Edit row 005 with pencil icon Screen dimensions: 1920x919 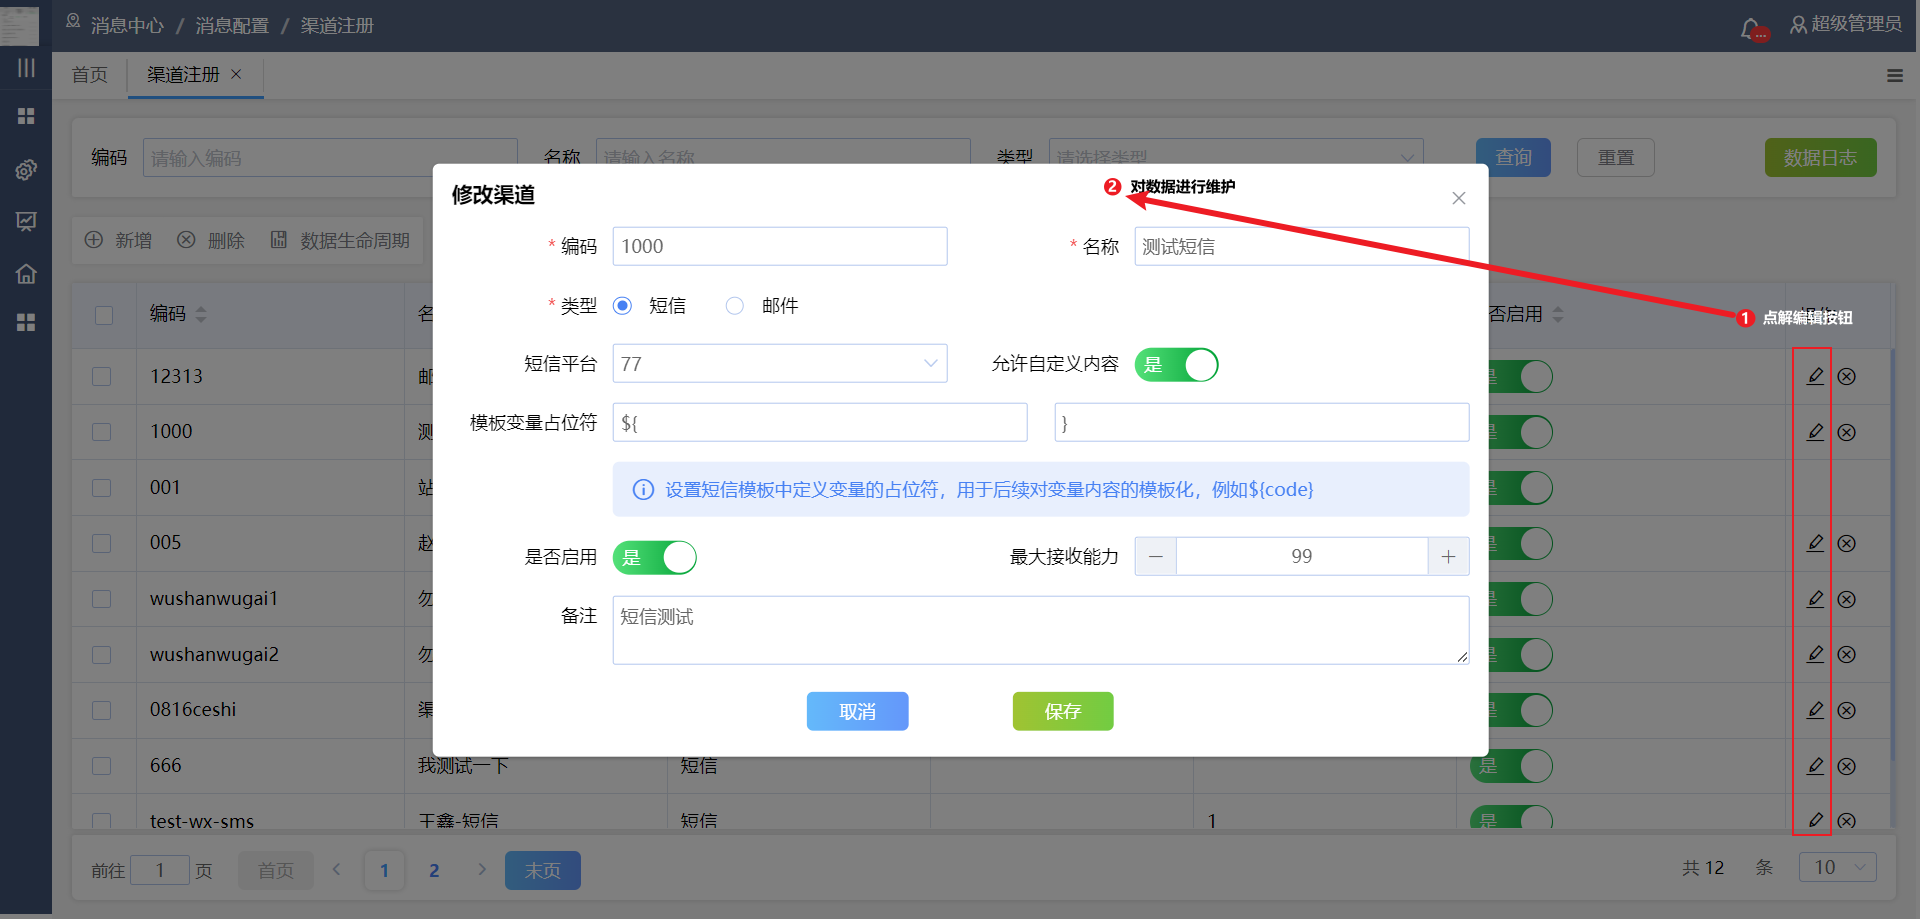coord(1816,543)
